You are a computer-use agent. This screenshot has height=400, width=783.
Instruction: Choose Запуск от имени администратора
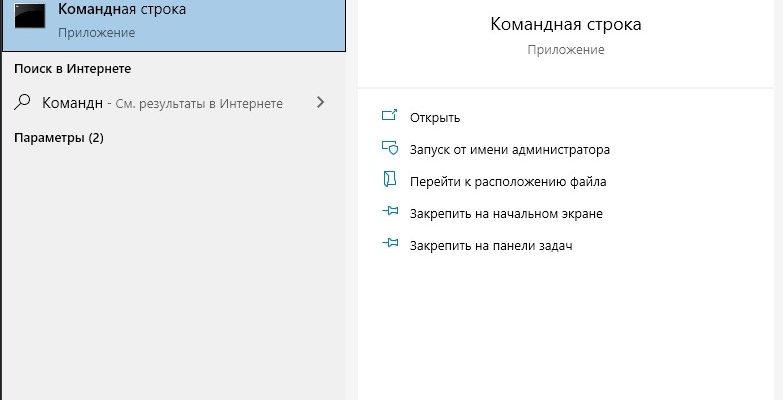pos(509,150)
